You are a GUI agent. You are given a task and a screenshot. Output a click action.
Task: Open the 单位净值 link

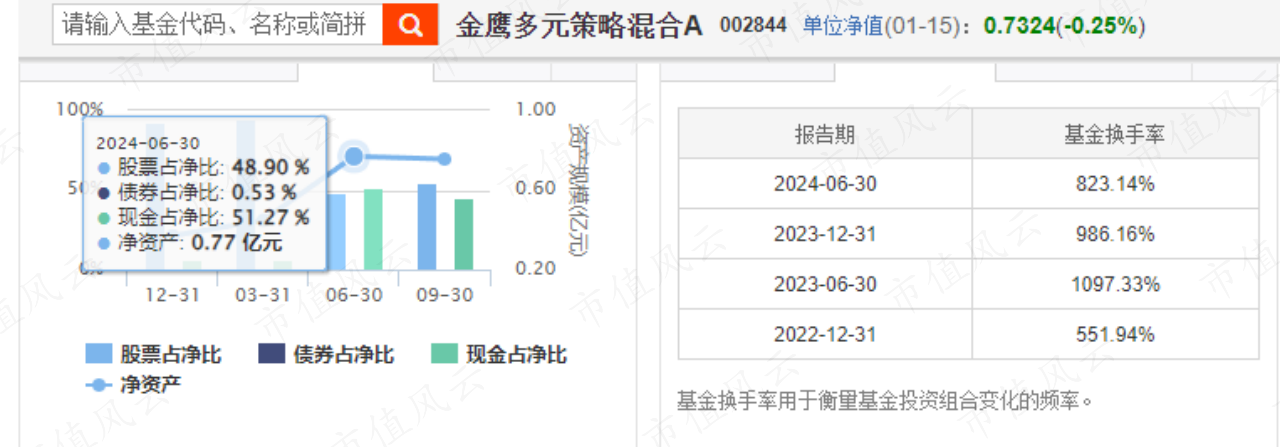(x=843, y=26)
